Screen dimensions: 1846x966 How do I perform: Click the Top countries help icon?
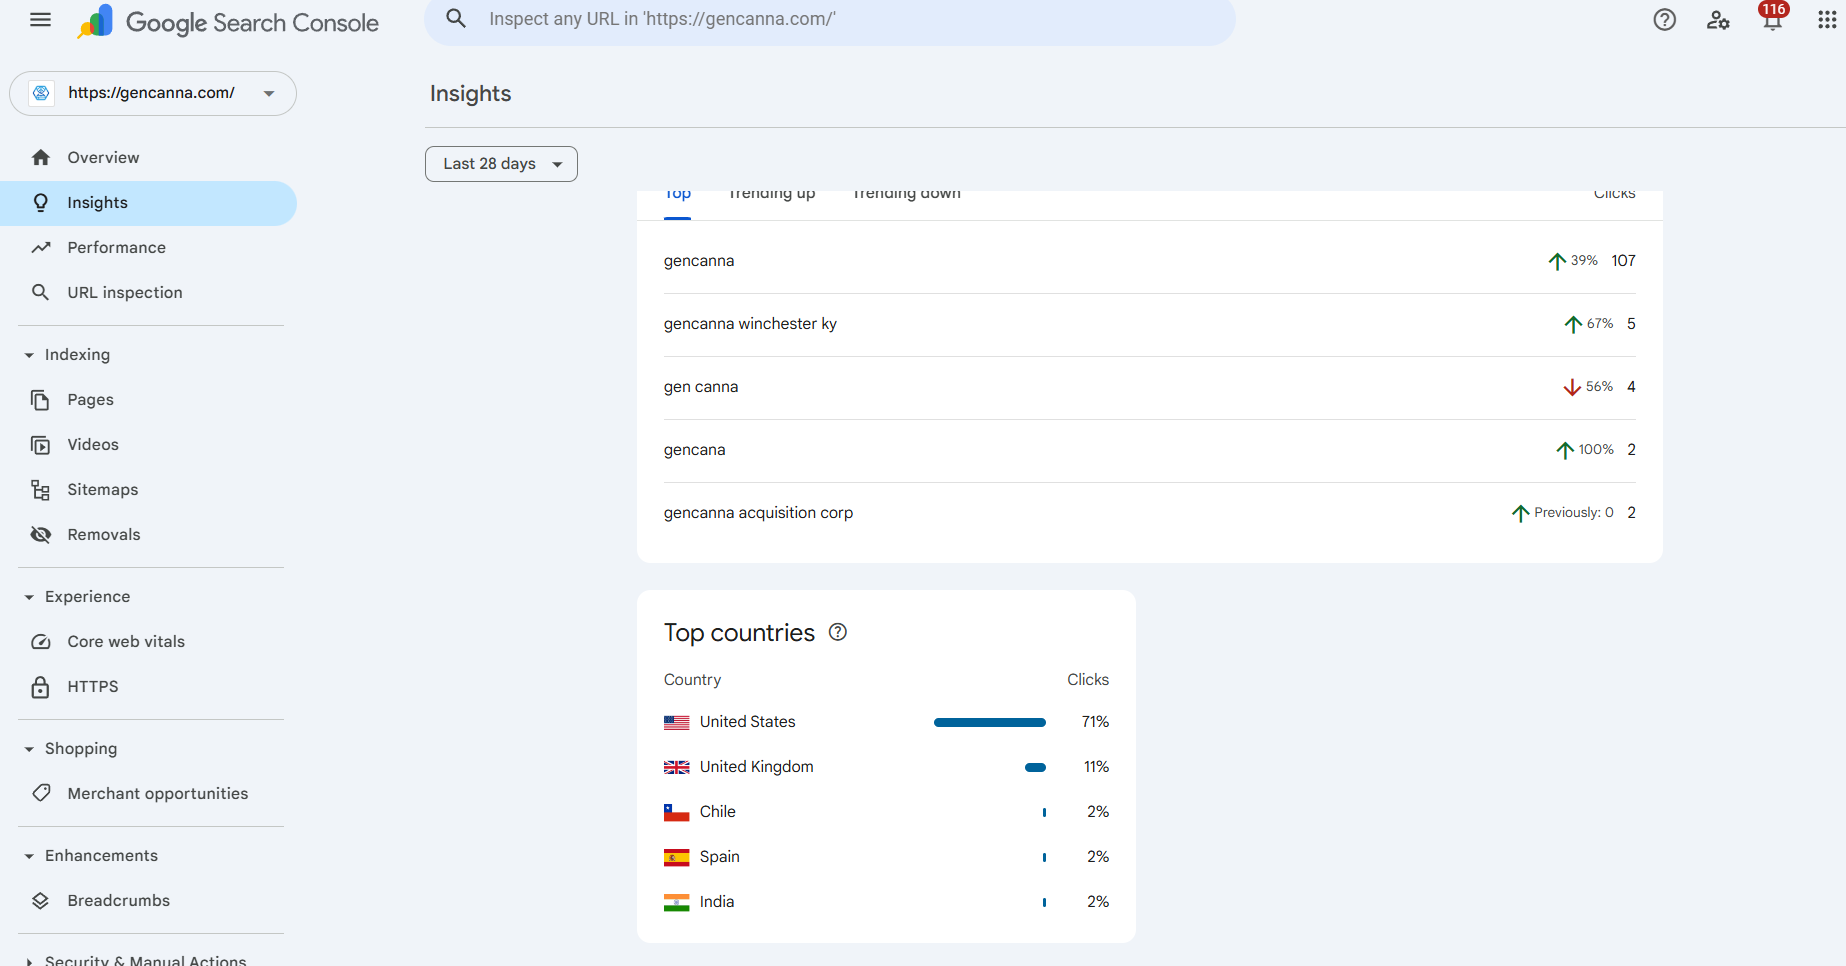click(838, 632)
